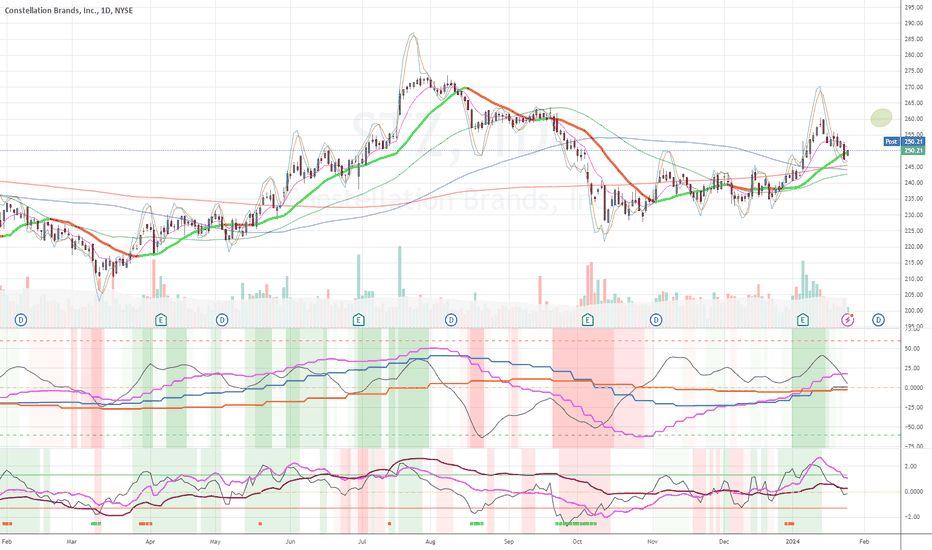Click the 275.00 price axis label

(x=914, y=71)
